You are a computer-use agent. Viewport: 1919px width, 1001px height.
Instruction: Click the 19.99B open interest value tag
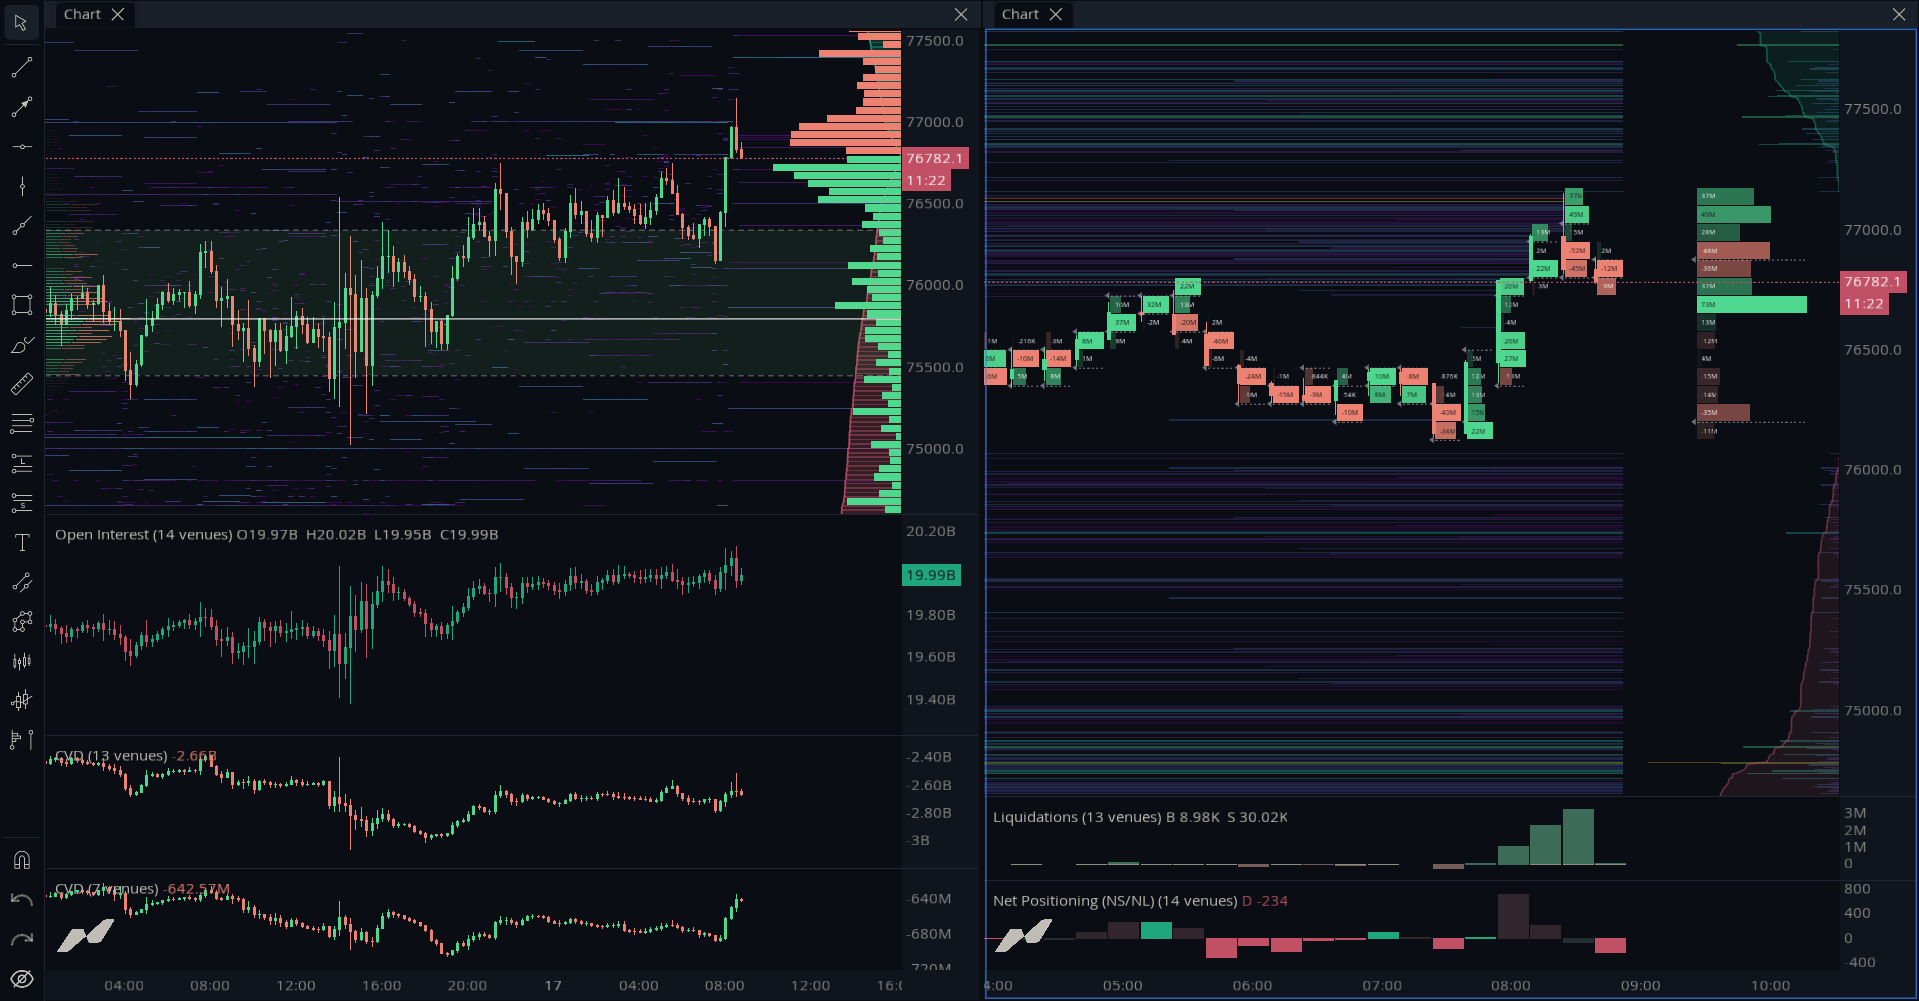[x=931, y=575]
